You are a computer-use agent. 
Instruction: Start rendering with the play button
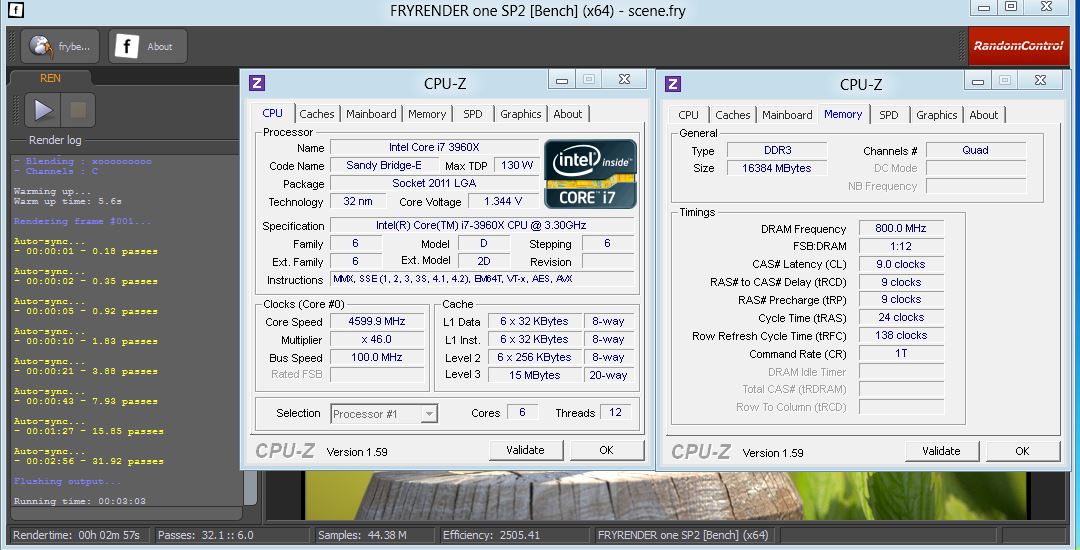point(43,110)
